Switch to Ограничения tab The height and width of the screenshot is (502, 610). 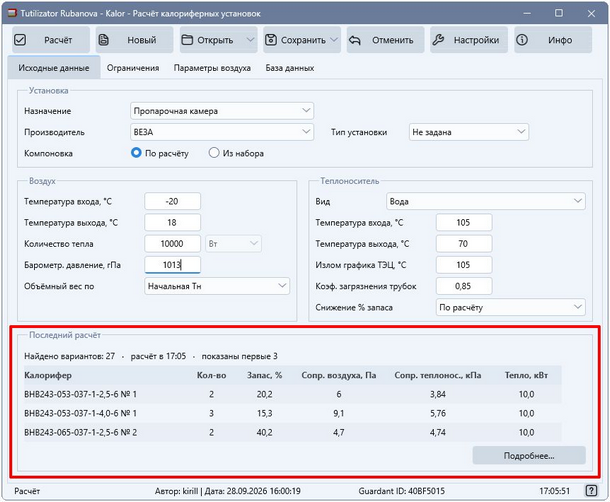(x=133, y=68)
